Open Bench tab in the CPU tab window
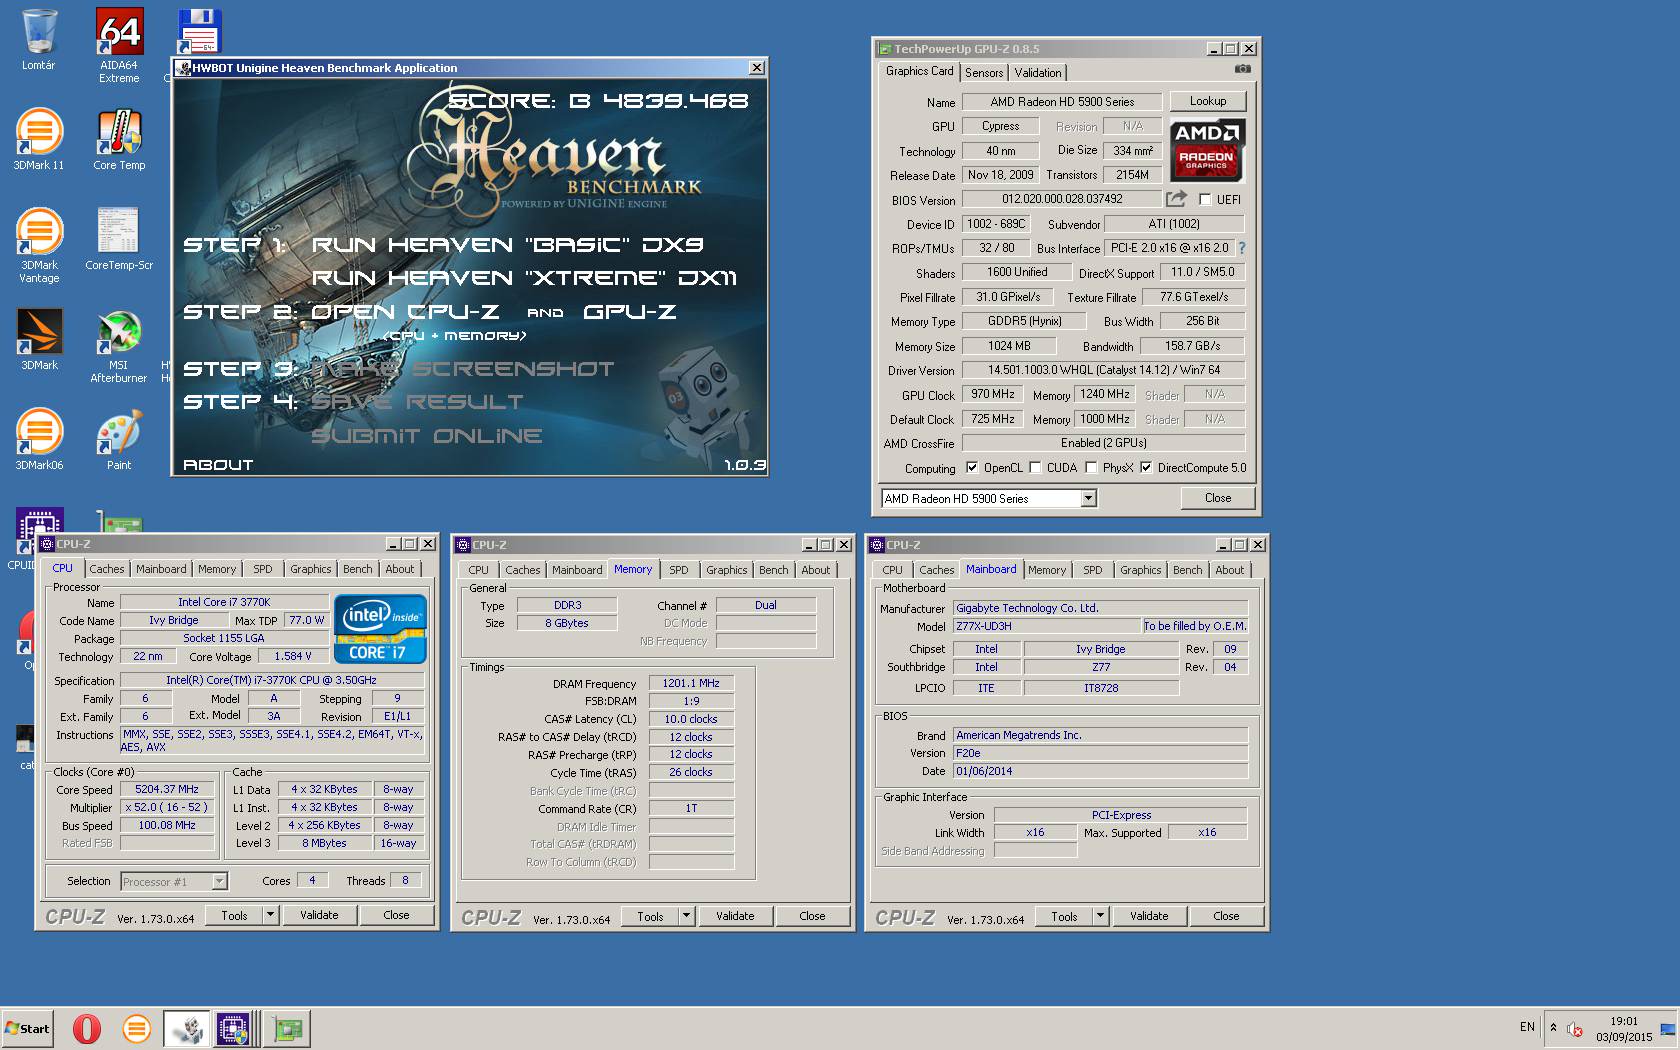This screenshot has width=1680, height=1050. pyautogui.click(x=357, y=569)
